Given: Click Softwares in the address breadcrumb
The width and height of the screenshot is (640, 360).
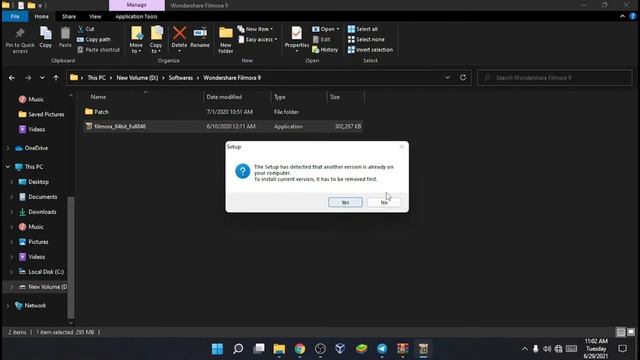Looking at the screenshot, I should coord(180,78).
